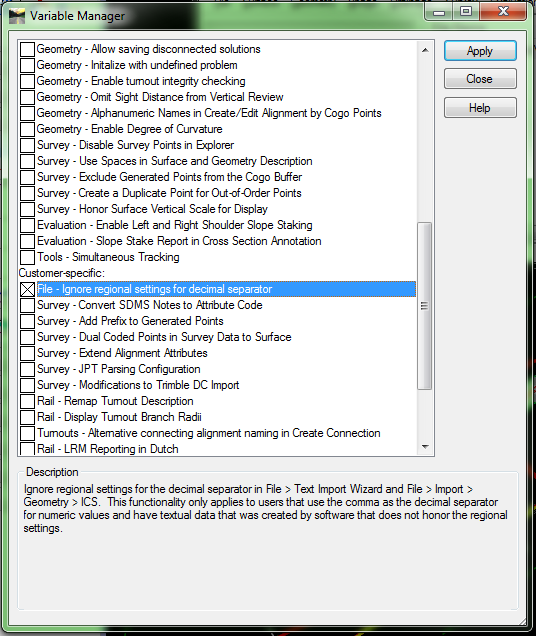Open Help for Variable Manager
Screen dimensions: 536x636
click(x=480, y=107)
